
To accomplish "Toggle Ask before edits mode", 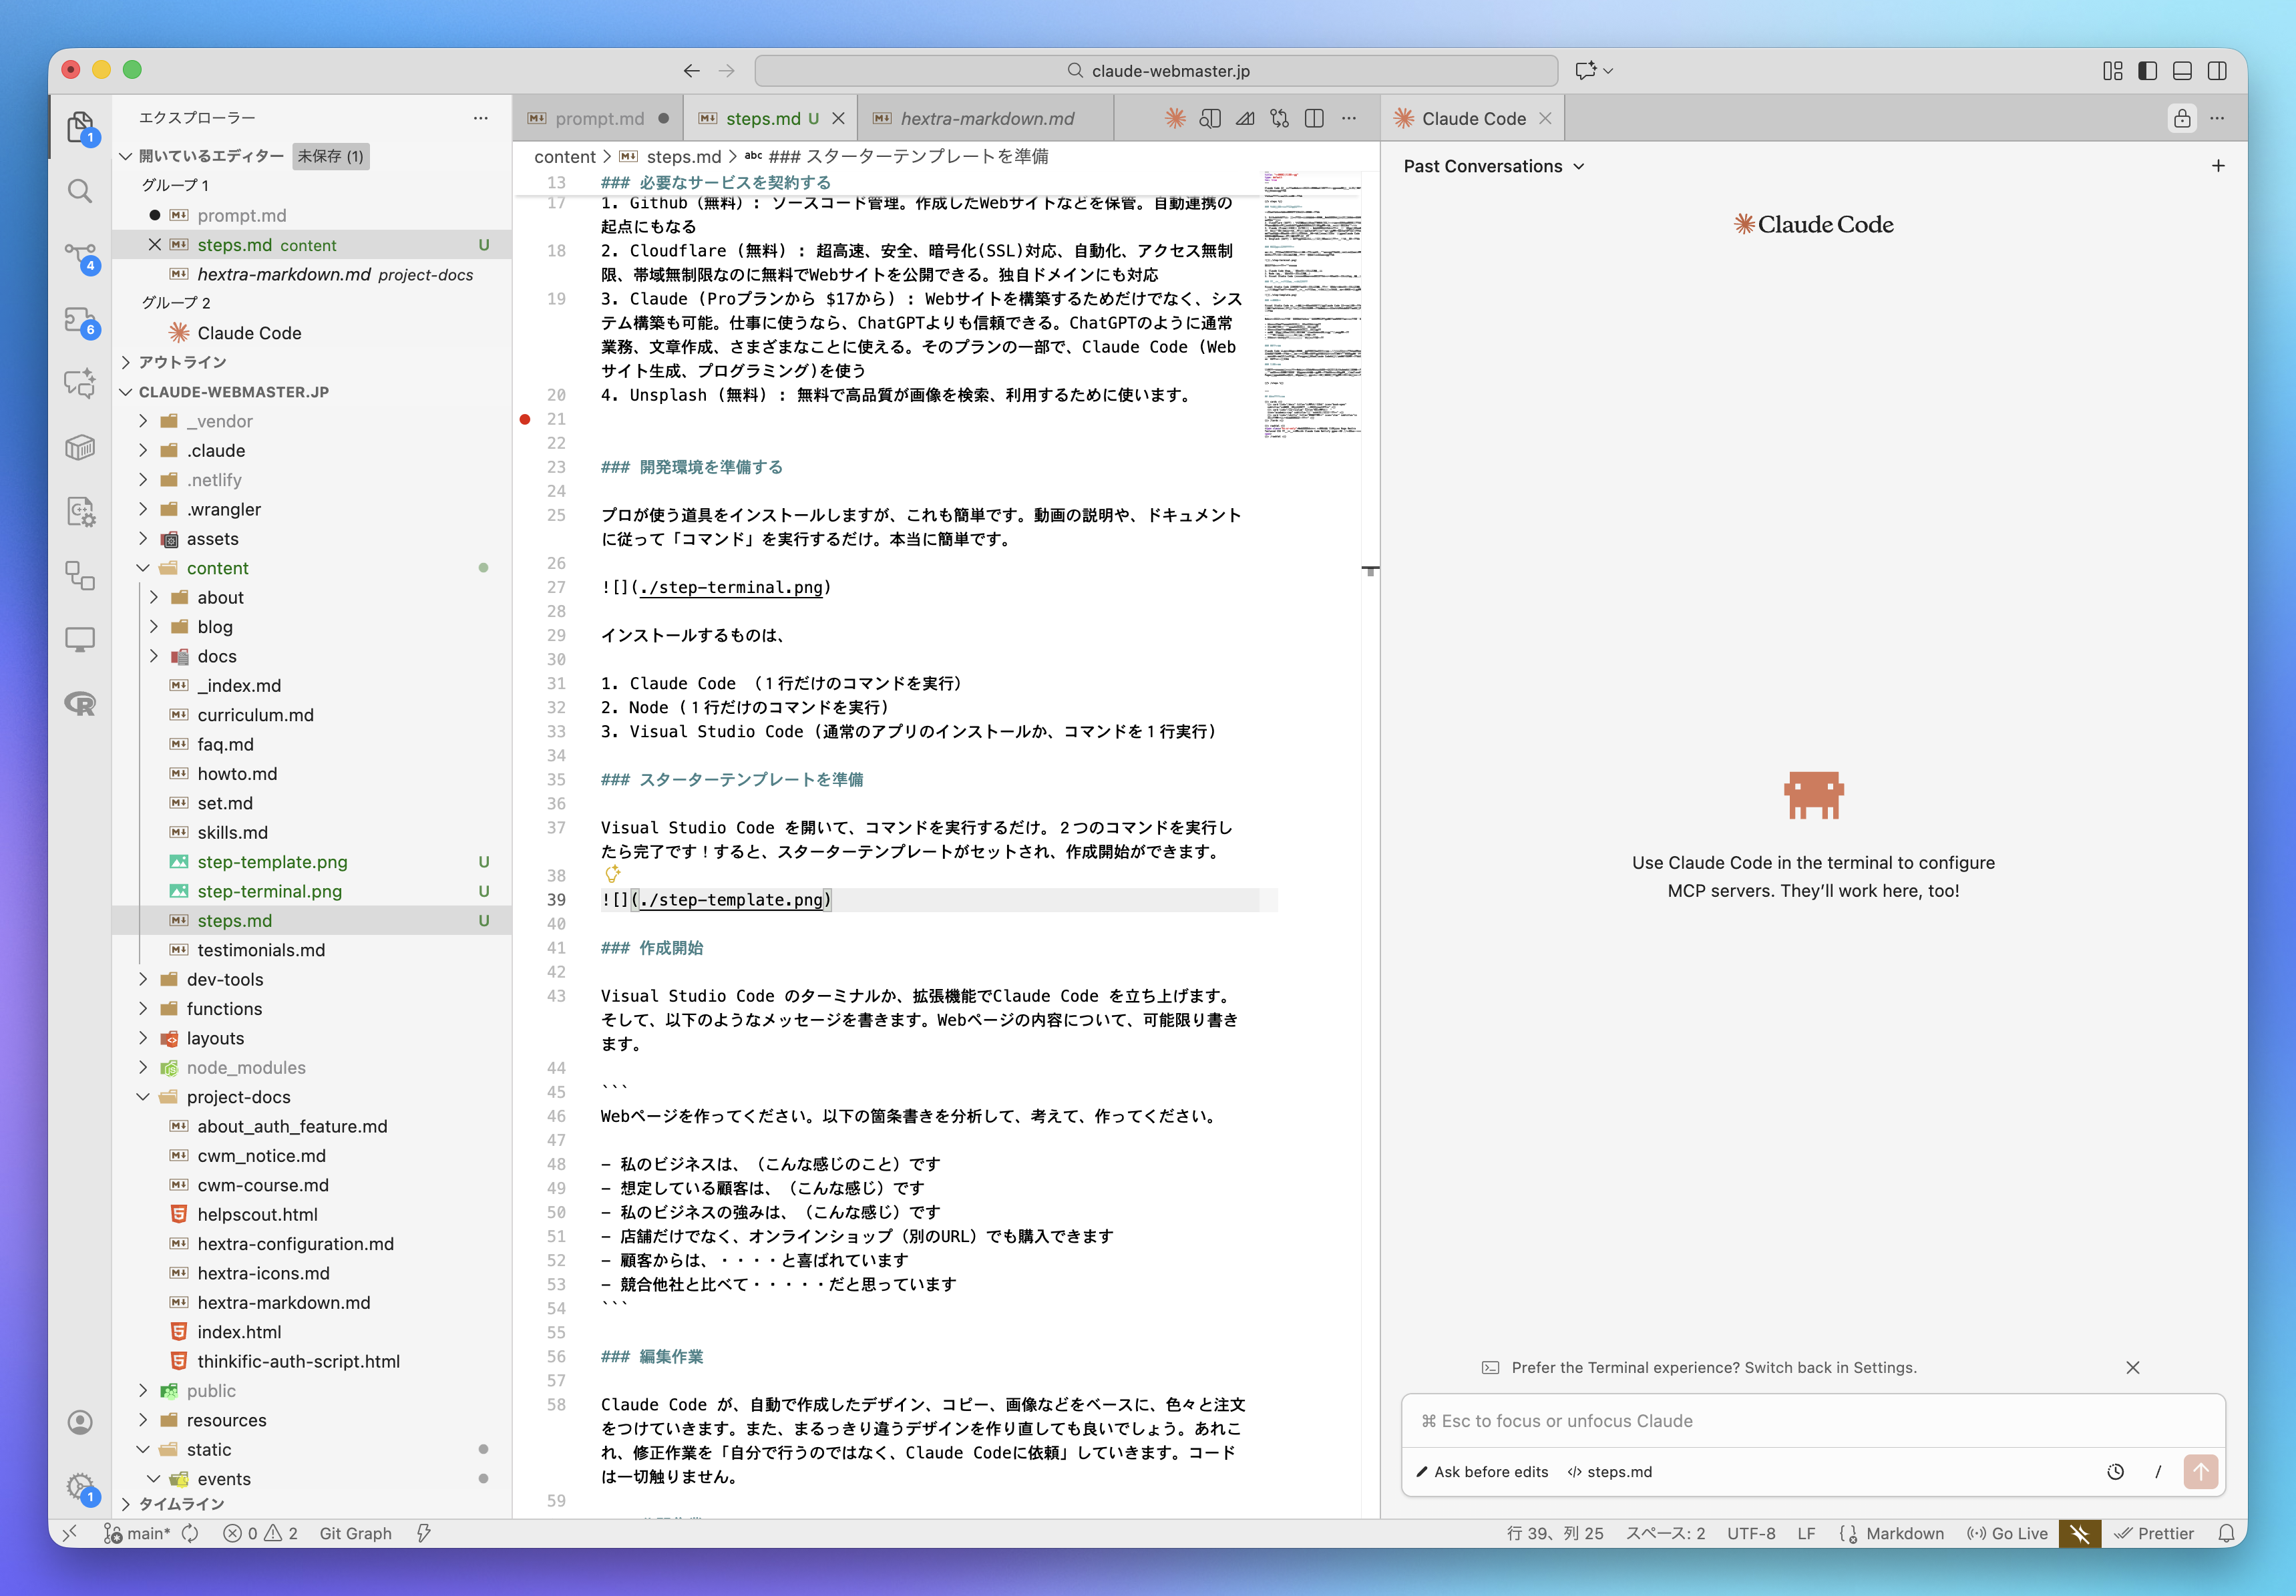I will [x=1482, y=1471].
